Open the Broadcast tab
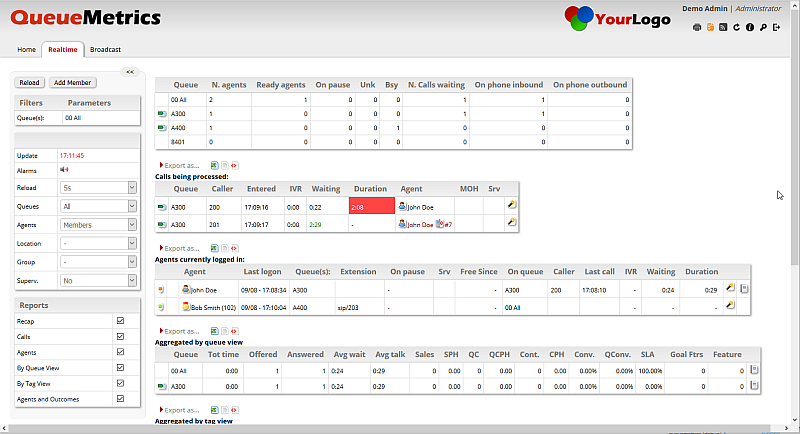Image resolution: width=800 pixels, height=434 pixels. [105, 49]
